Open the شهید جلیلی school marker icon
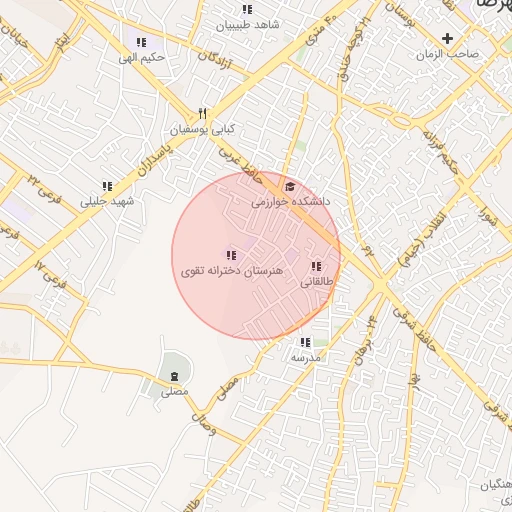The width and height of the screenshot is (512, 512). (107, 186)
